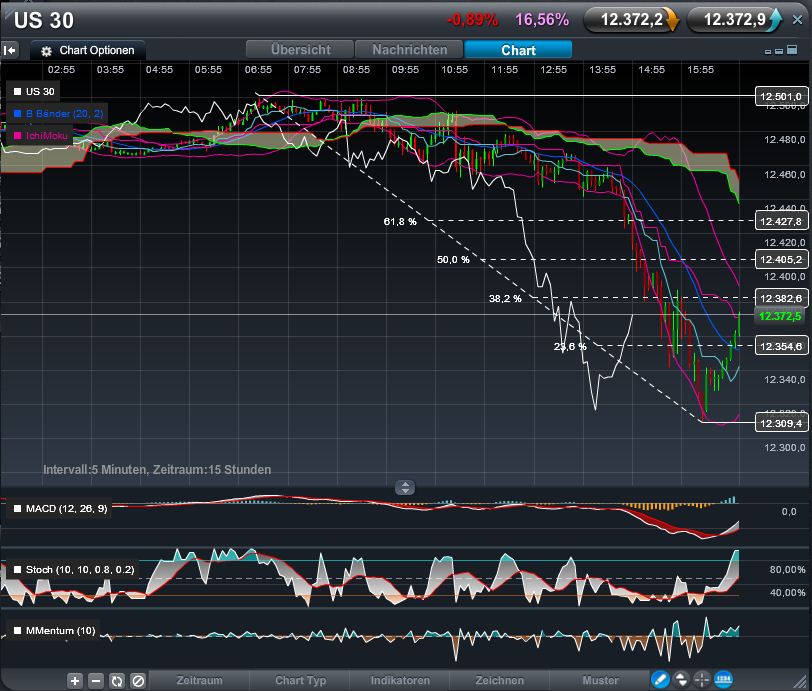Enable the crosshair cursor tool

[702, 679]
